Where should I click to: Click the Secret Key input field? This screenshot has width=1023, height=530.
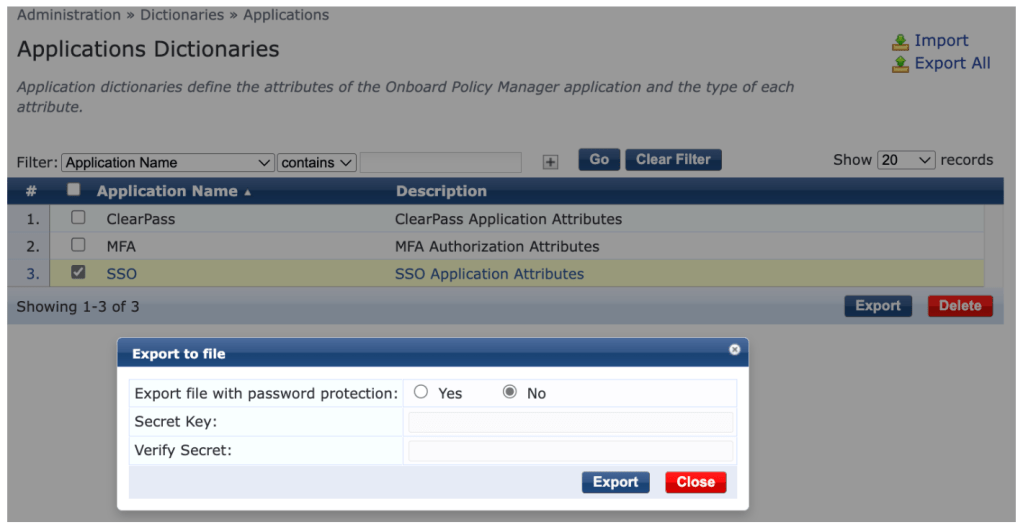[x=570, y=422]
